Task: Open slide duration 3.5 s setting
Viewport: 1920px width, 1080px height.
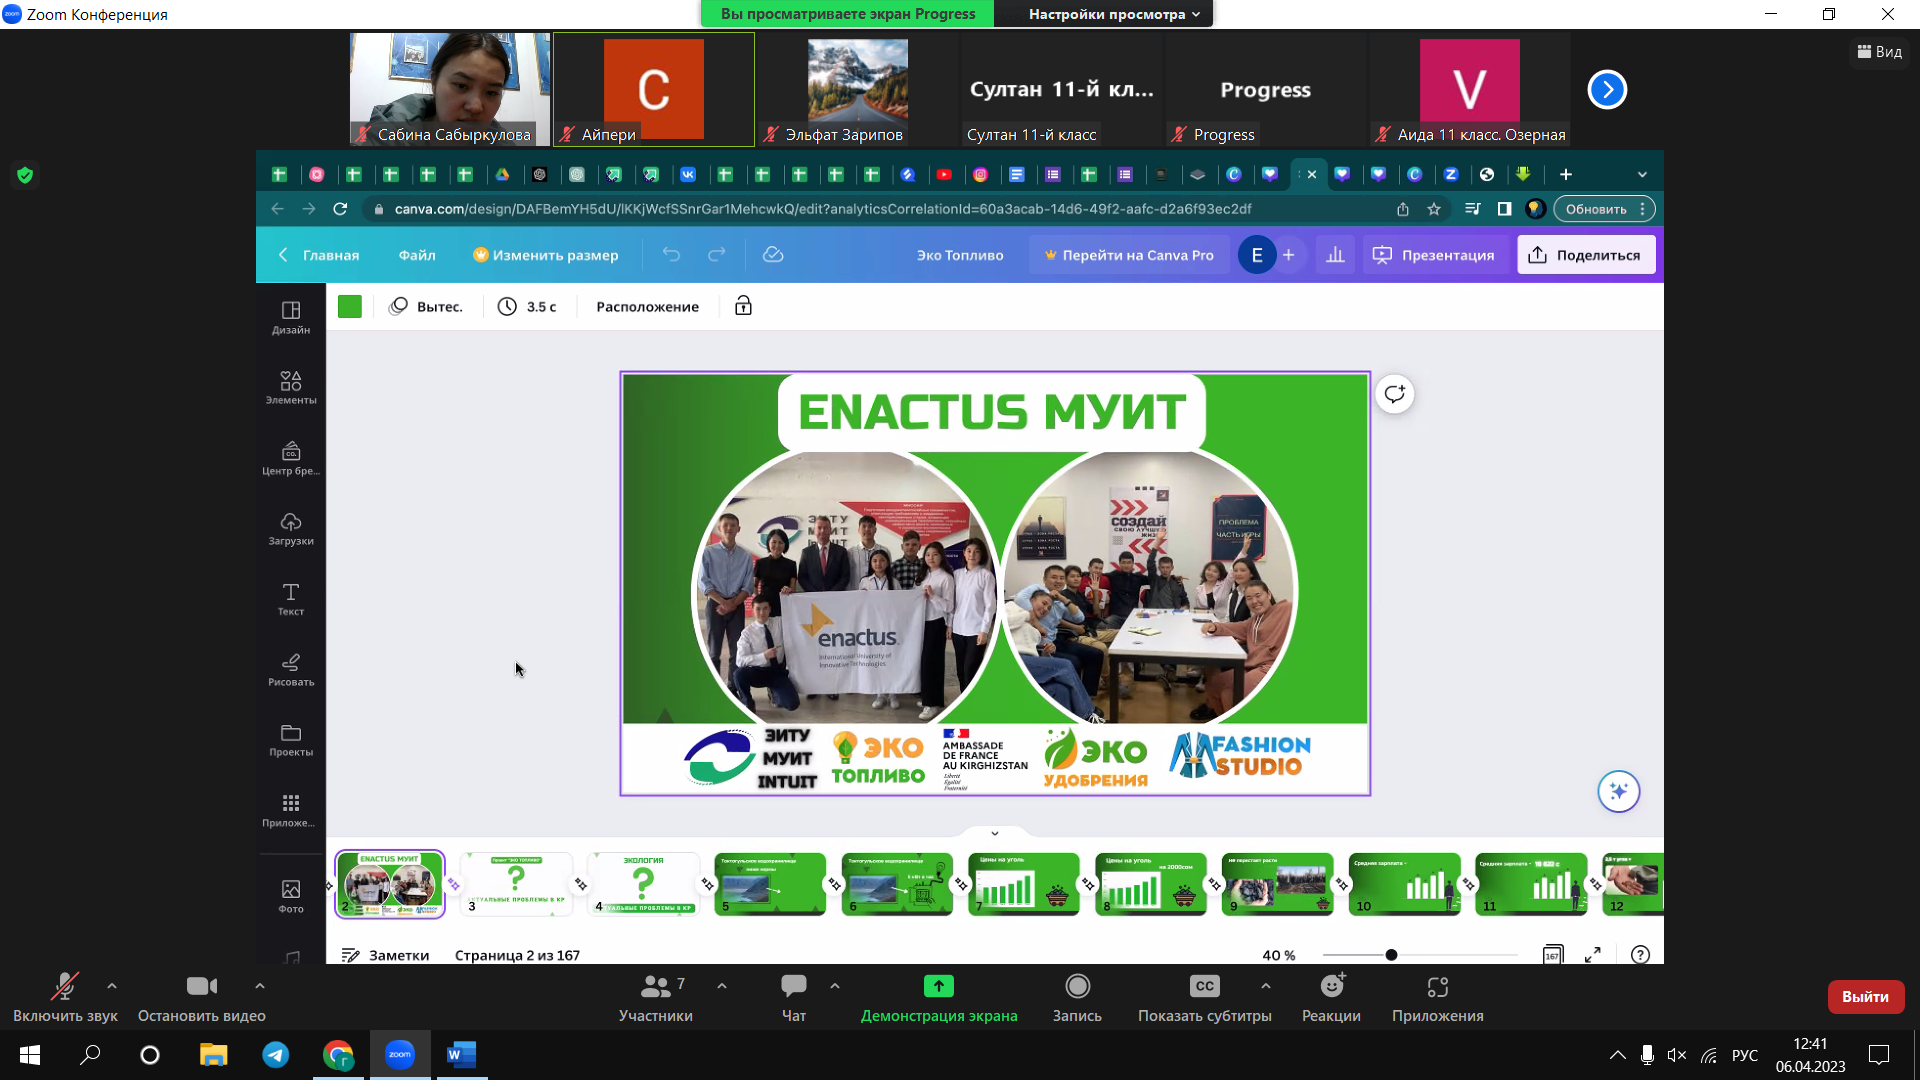Action: pos(528,306)
